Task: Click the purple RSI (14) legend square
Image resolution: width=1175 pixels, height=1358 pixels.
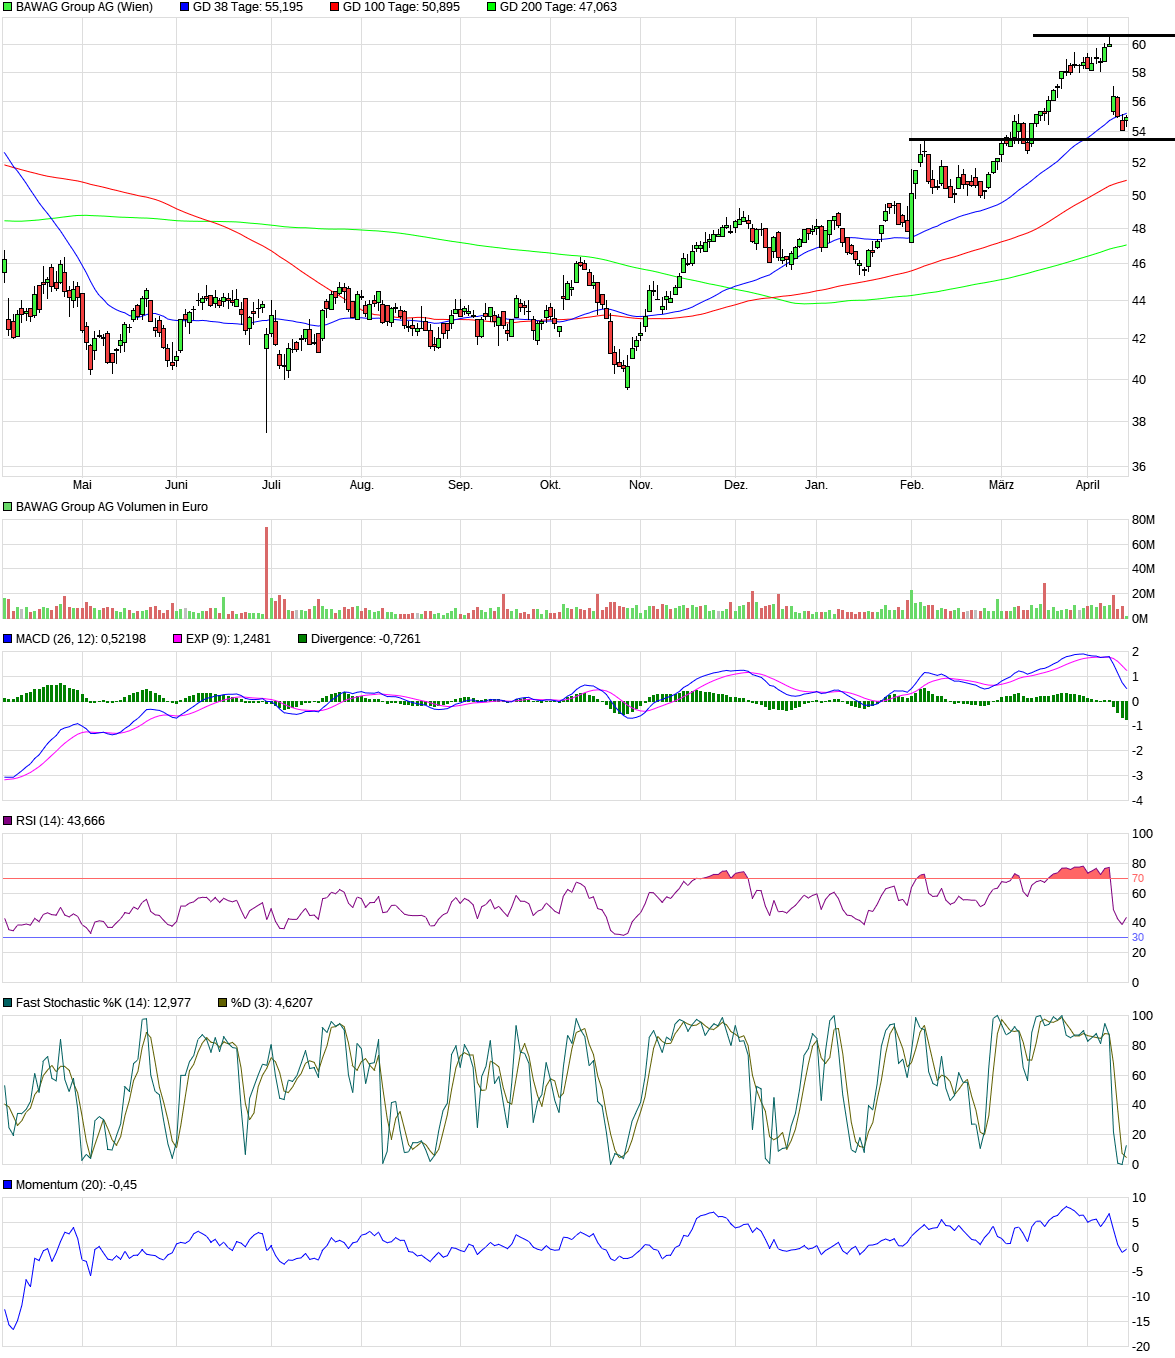Action: [x=8, y=821]
